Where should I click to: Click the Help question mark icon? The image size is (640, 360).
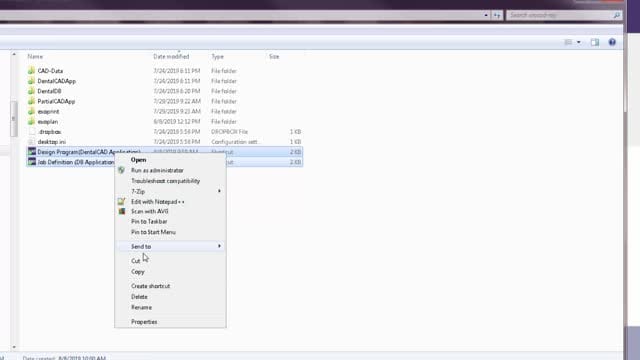point(612,42)
